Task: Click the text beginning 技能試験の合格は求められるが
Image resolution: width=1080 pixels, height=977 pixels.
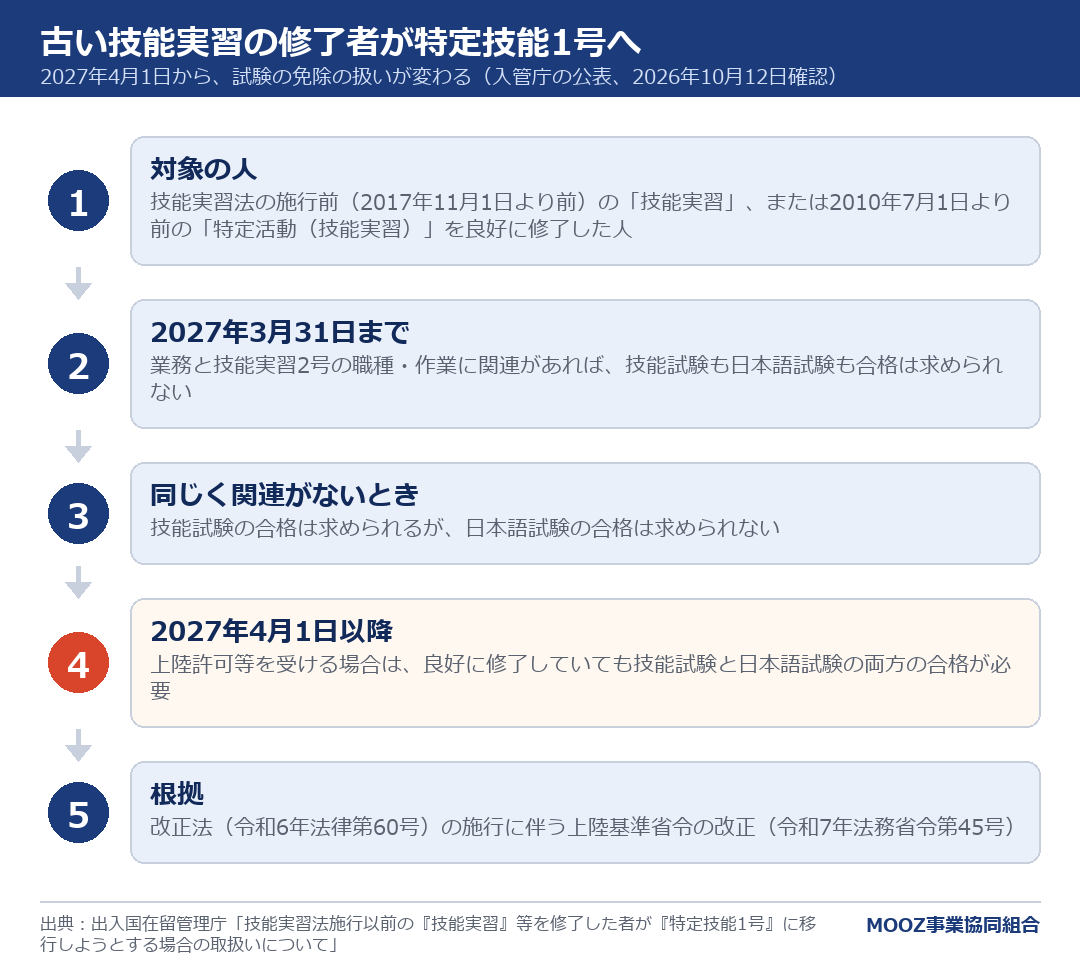Action: pyautogui.click(x=465, y=528)
